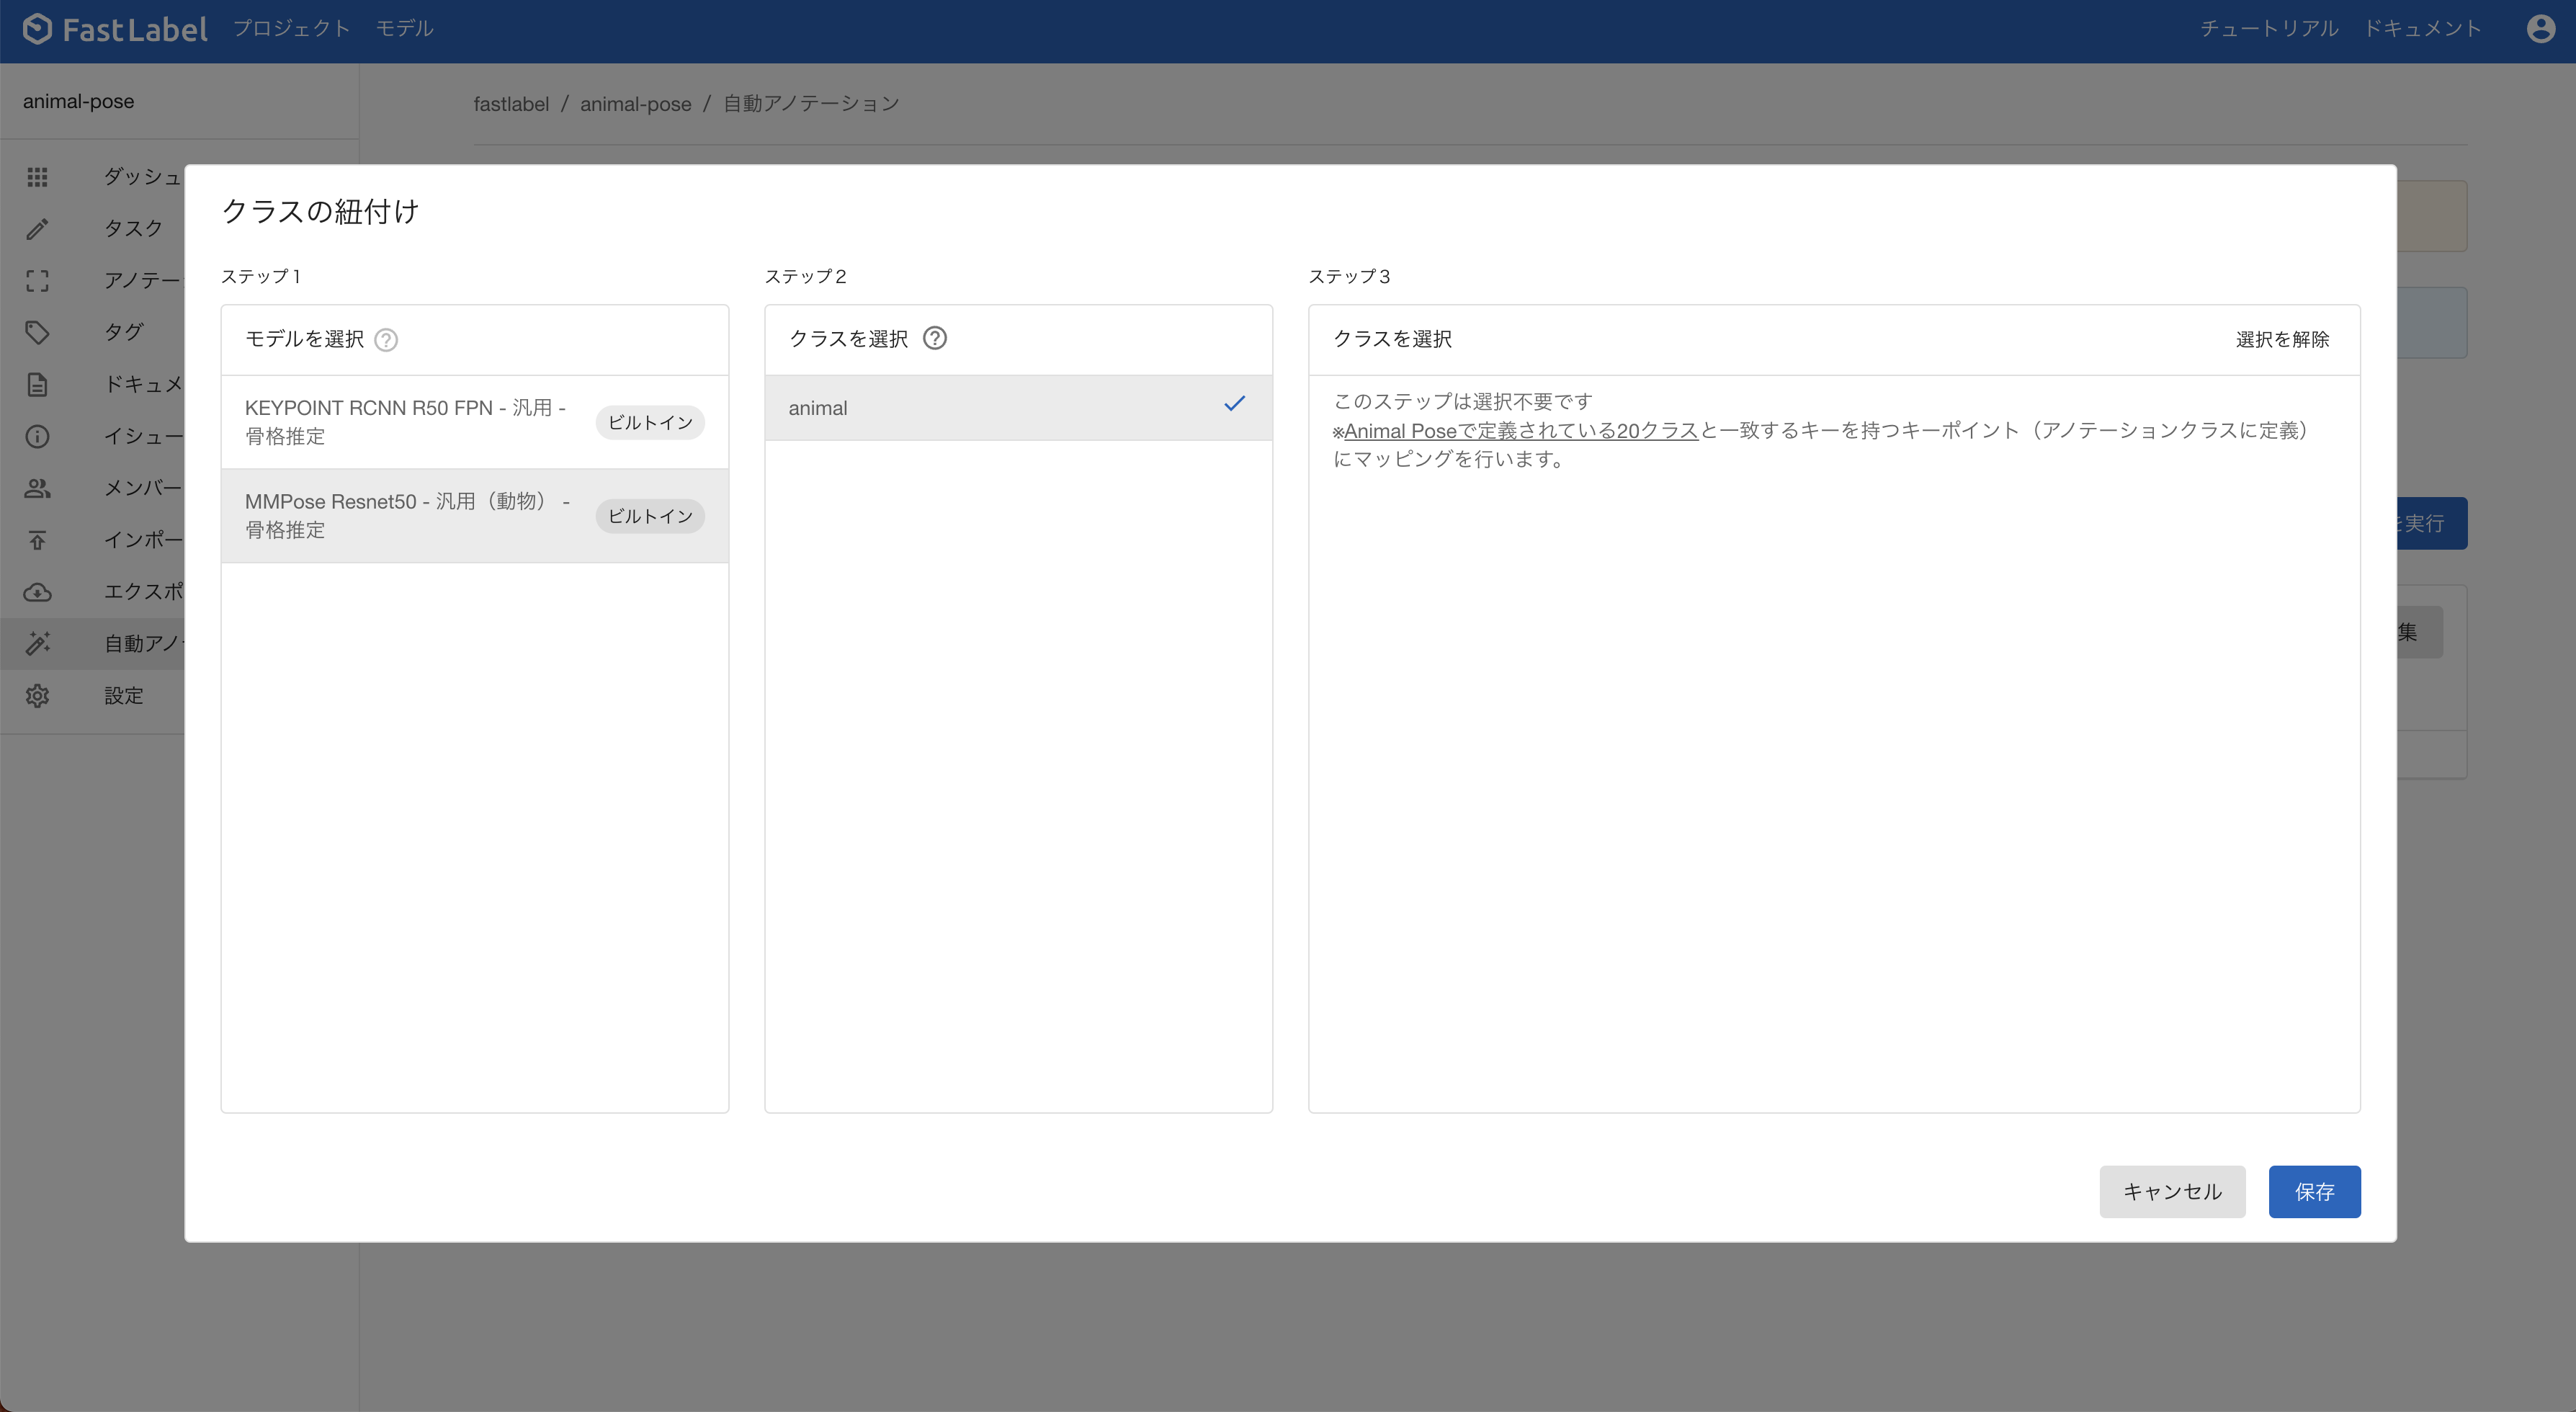Click the FastLabel logo icon

pyautogui.click(x=37, y=29)
